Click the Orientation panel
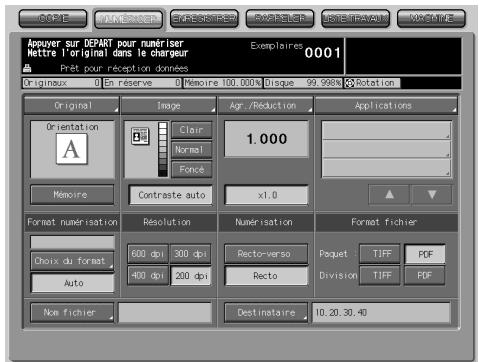Screen dimensions: 479x362 (x=72, y=149)
